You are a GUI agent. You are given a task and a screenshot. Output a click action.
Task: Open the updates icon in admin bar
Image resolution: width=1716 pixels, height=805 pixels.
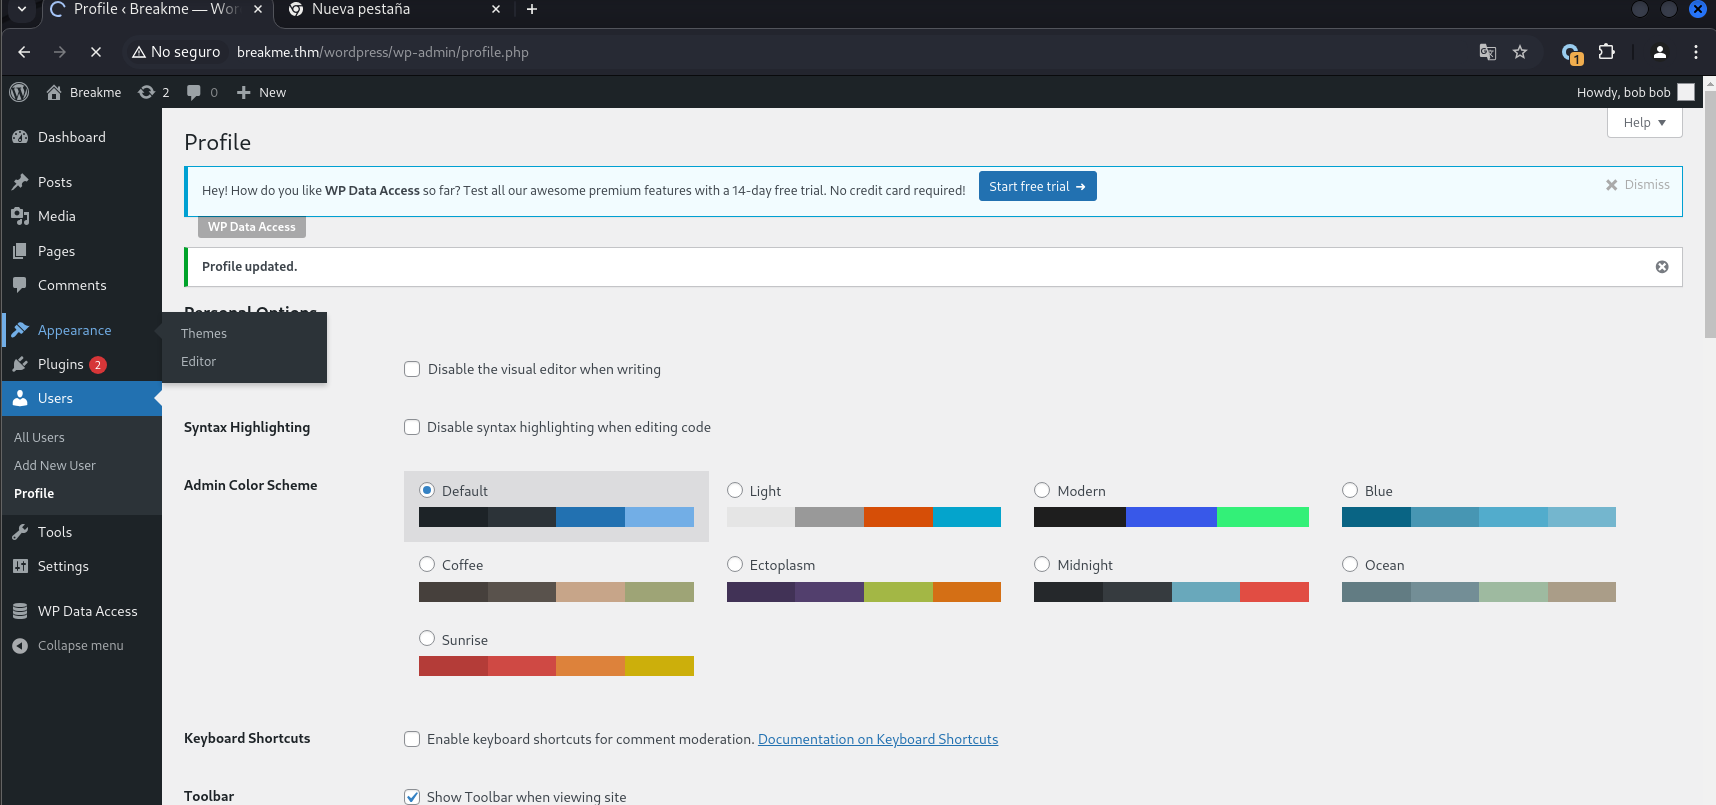[147, 92]
